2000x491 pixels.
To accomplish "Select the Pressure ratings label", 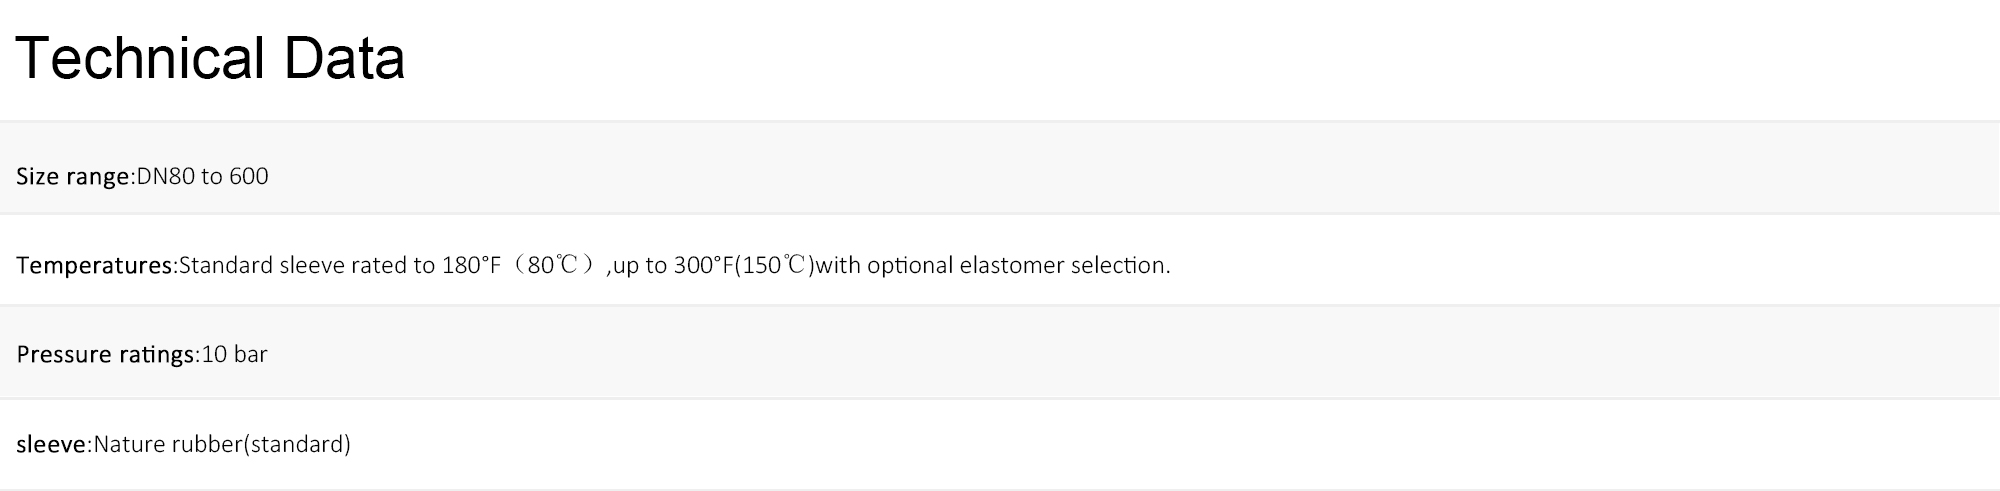I will point(105,355).
